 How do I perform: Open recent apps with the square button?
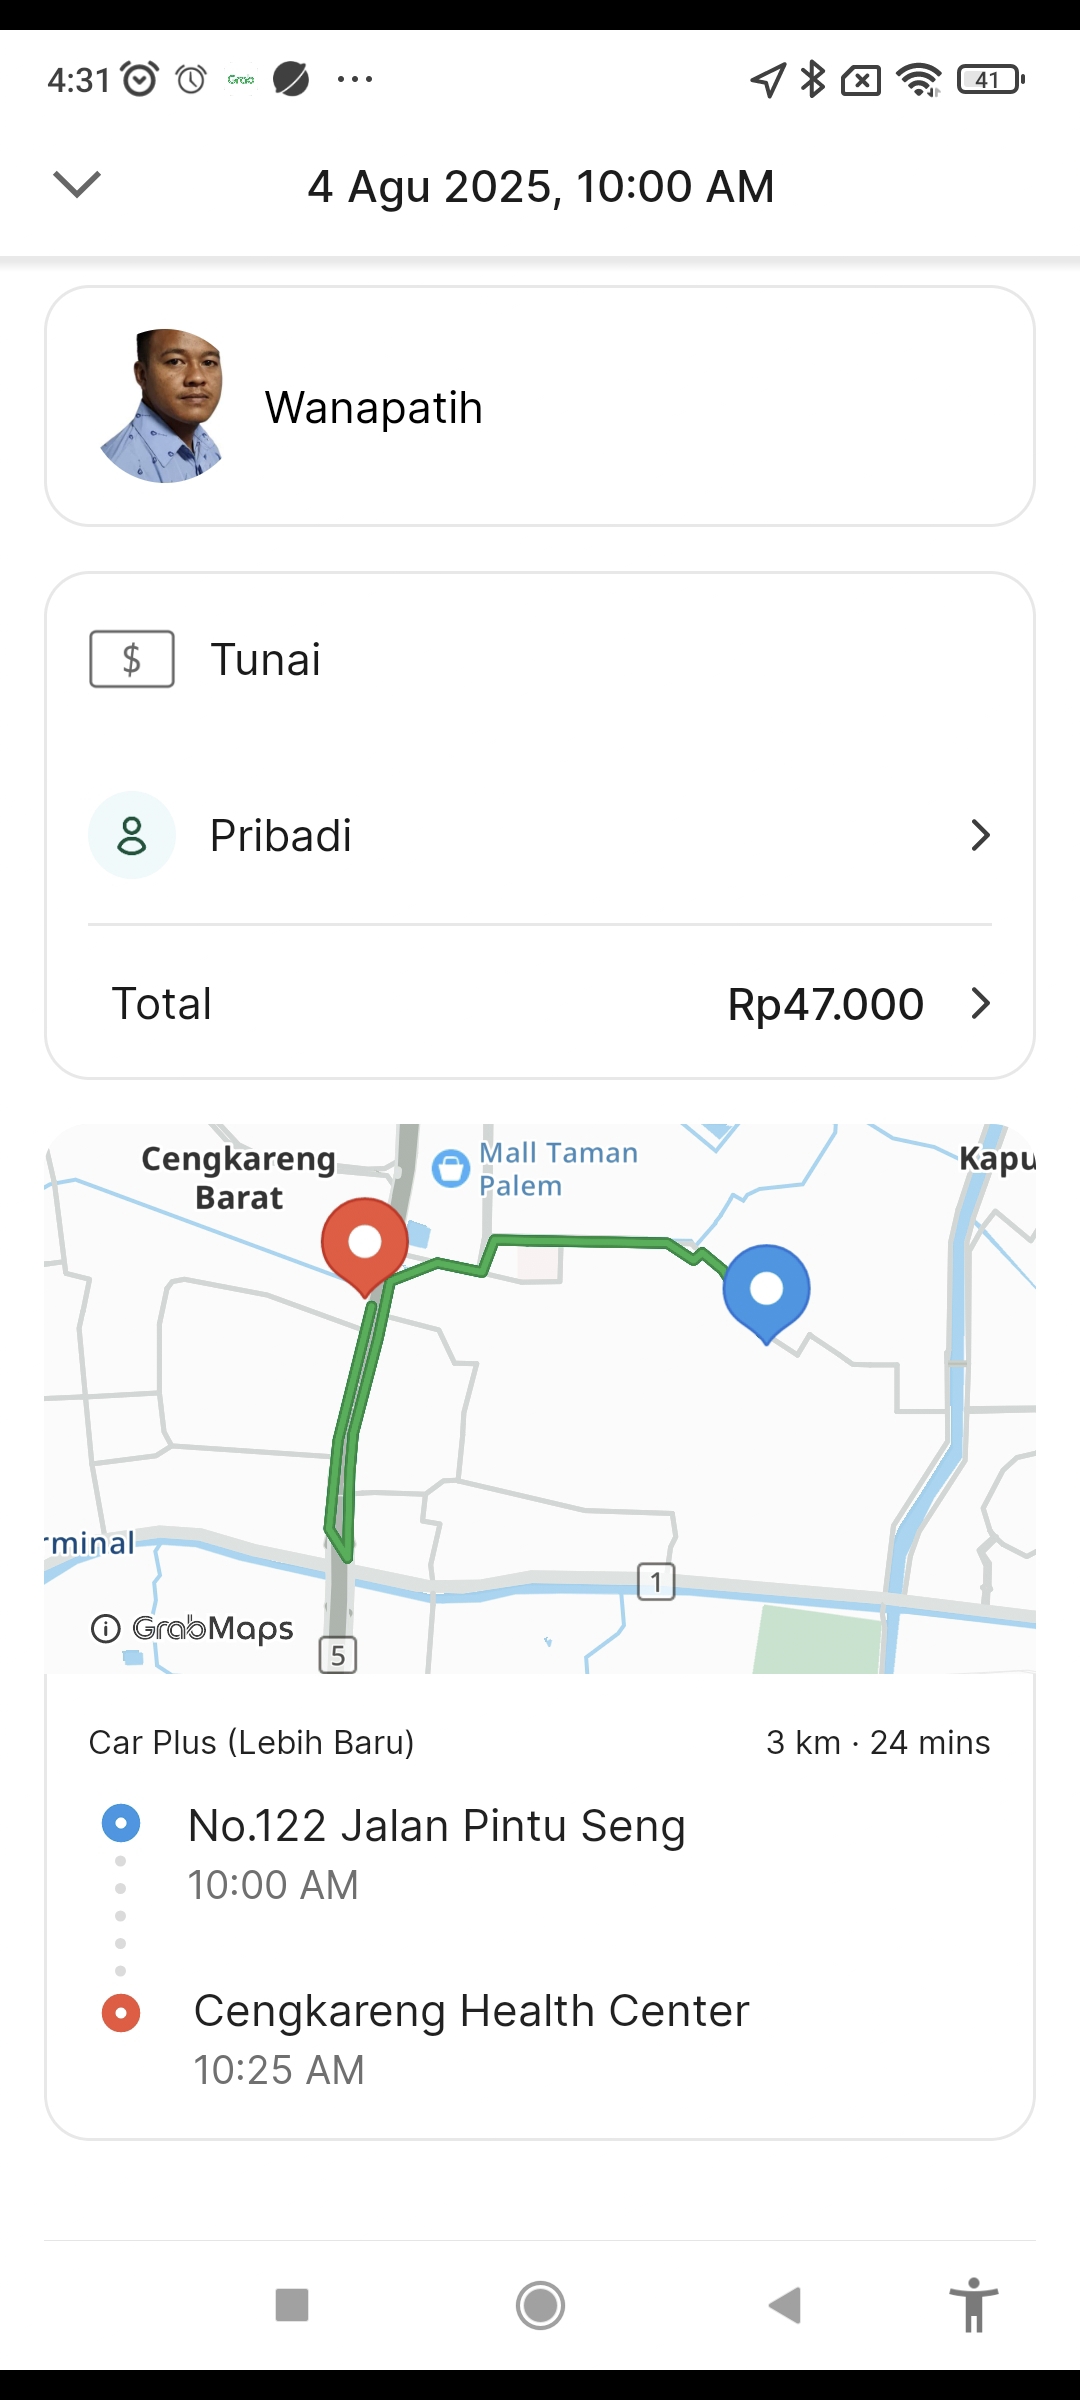292,2305
